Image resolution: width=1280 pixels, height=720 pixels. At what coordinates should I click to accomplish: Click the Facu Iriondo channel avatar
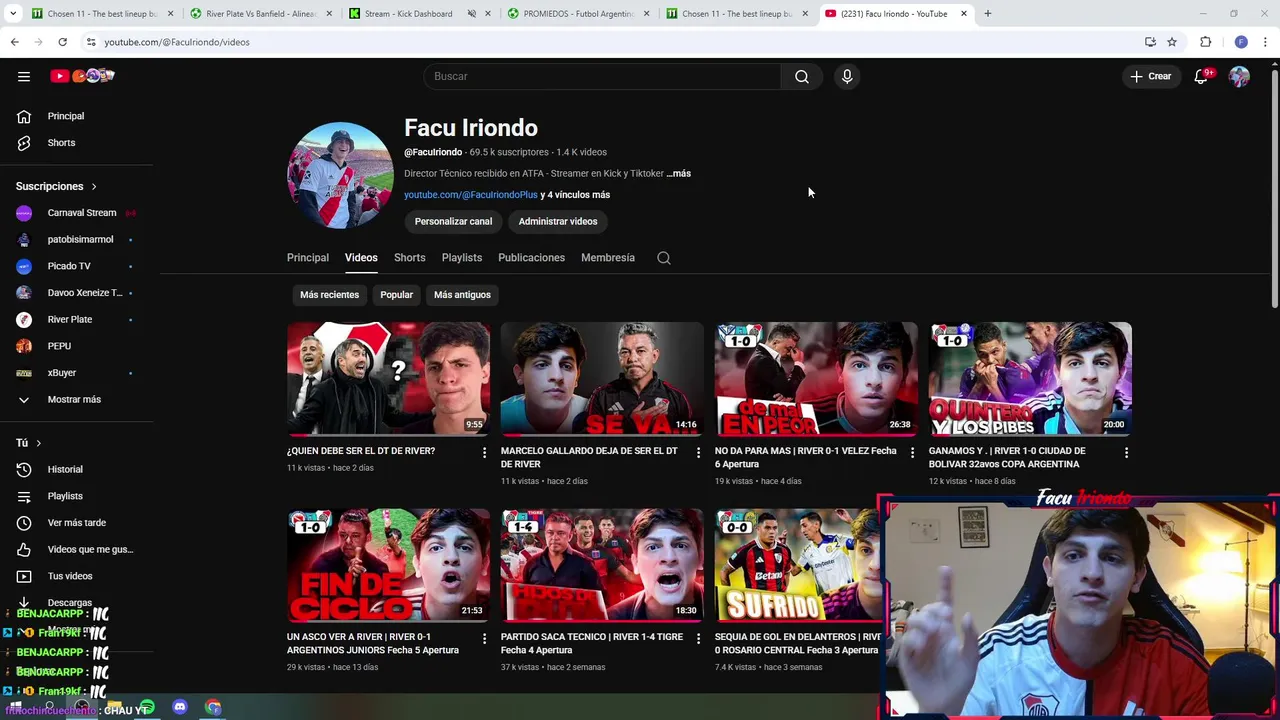tap(340, 176)
